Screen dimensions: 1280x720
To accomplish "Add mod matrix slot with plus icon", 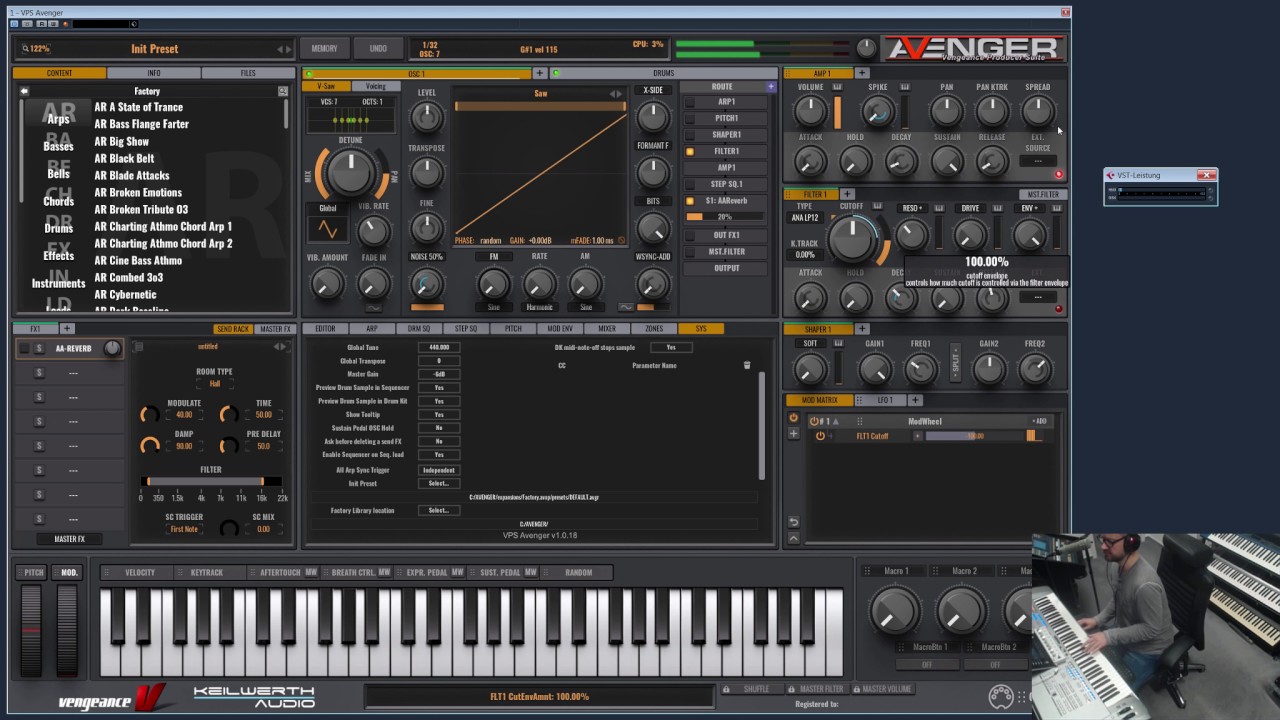I will [793, 434].
